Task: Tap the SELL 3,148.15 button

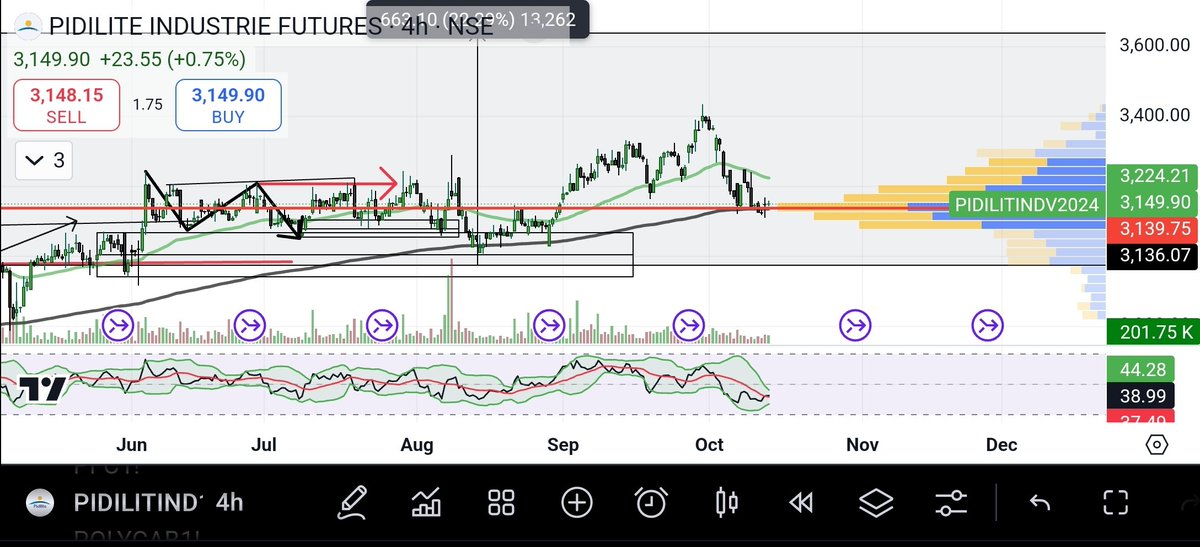Action: click(66, 105)
